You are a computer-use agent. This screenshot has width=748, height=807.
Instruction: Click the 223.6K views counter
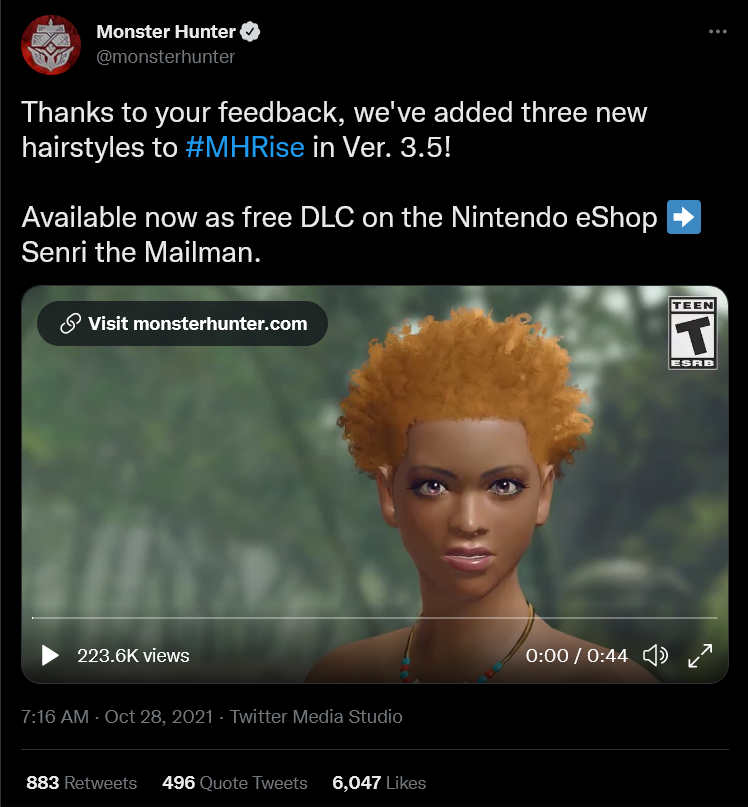(x=133, y=655)
